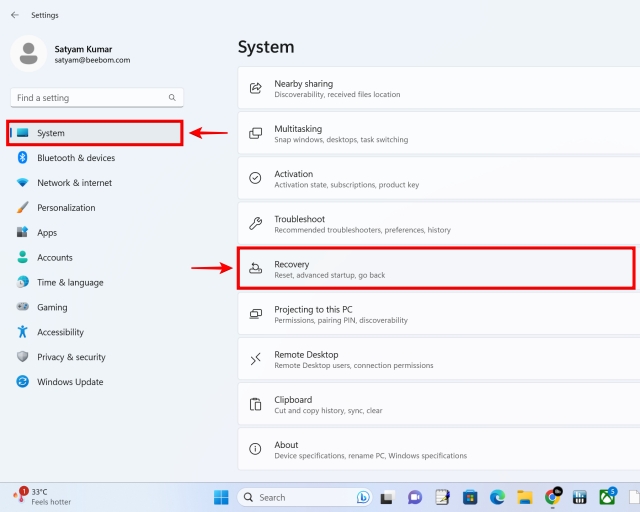
Task: Open Troubleshoot settings
Action: coord(439,224)
